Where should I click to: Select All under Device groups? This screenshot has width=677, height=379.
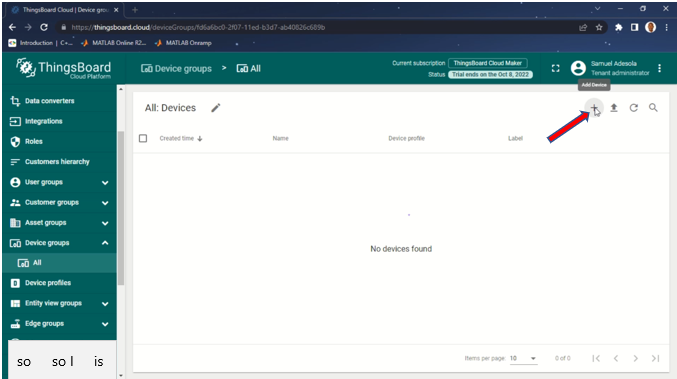point(60,262)
